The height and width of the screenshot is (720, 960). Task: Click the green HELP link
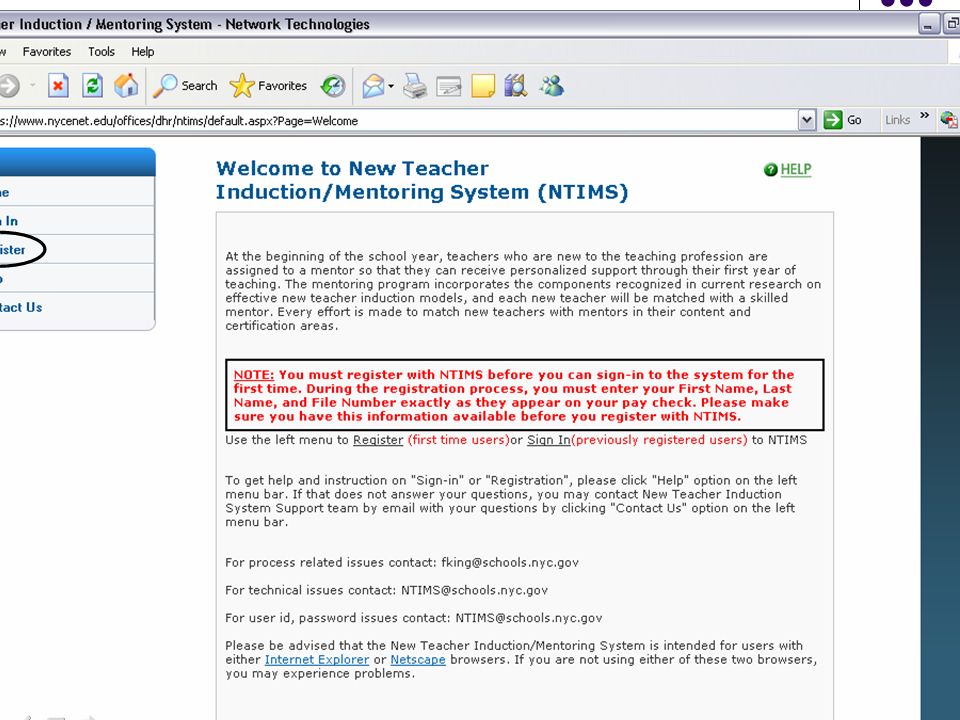tap(796, 170)
